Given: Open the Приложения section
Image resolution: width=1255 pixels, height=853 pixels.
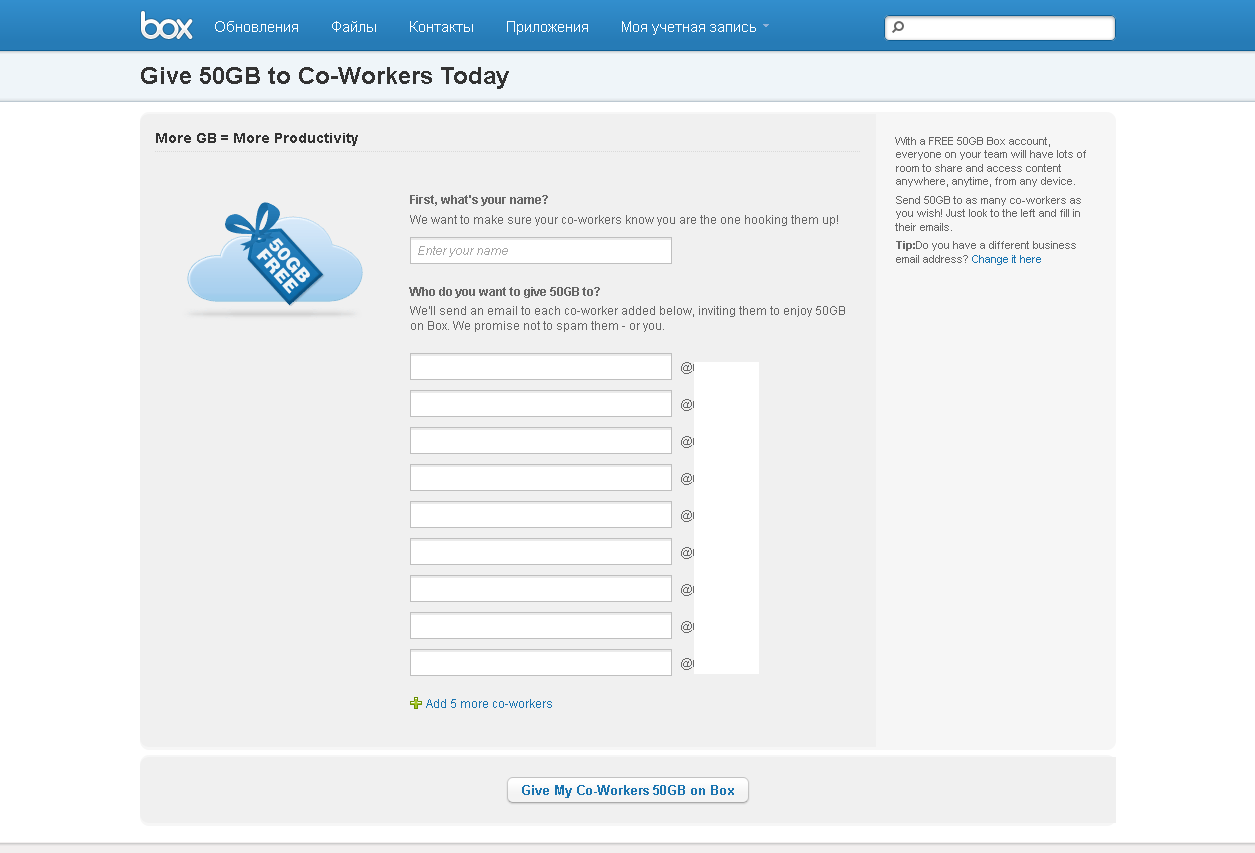Looking at the screenshot, I should click(547, 27).
